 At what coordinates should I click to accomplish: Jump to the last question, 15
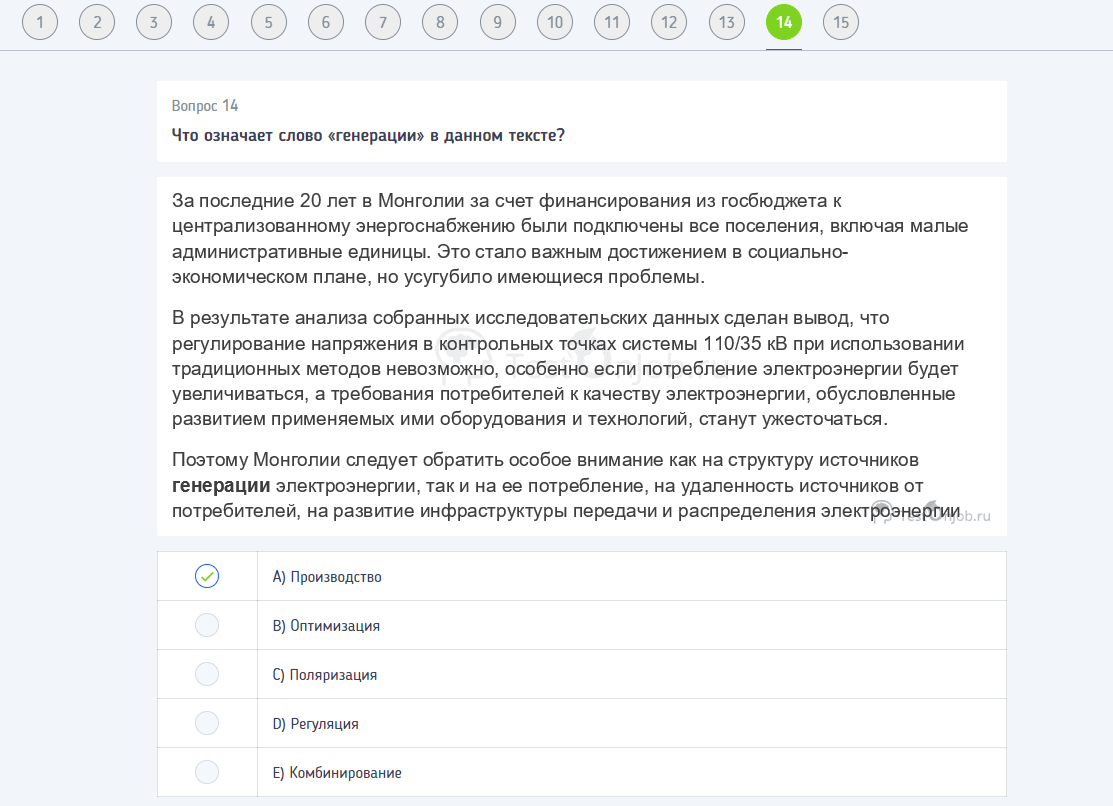(840, 21)
